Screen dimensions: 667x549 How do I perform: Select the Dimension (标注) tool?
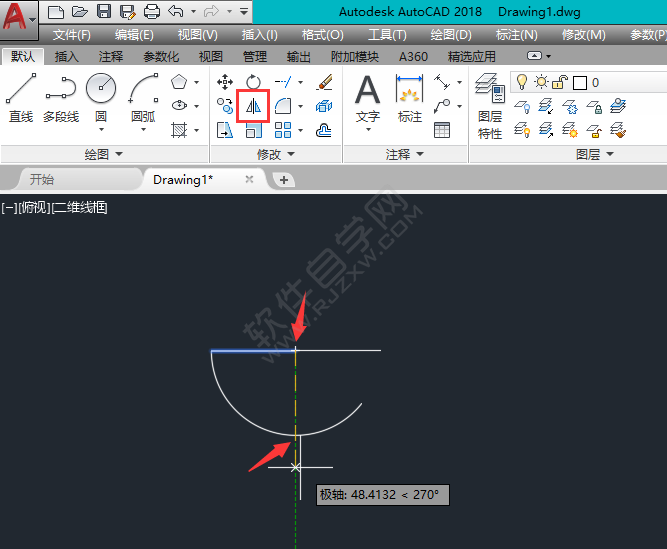409,98
